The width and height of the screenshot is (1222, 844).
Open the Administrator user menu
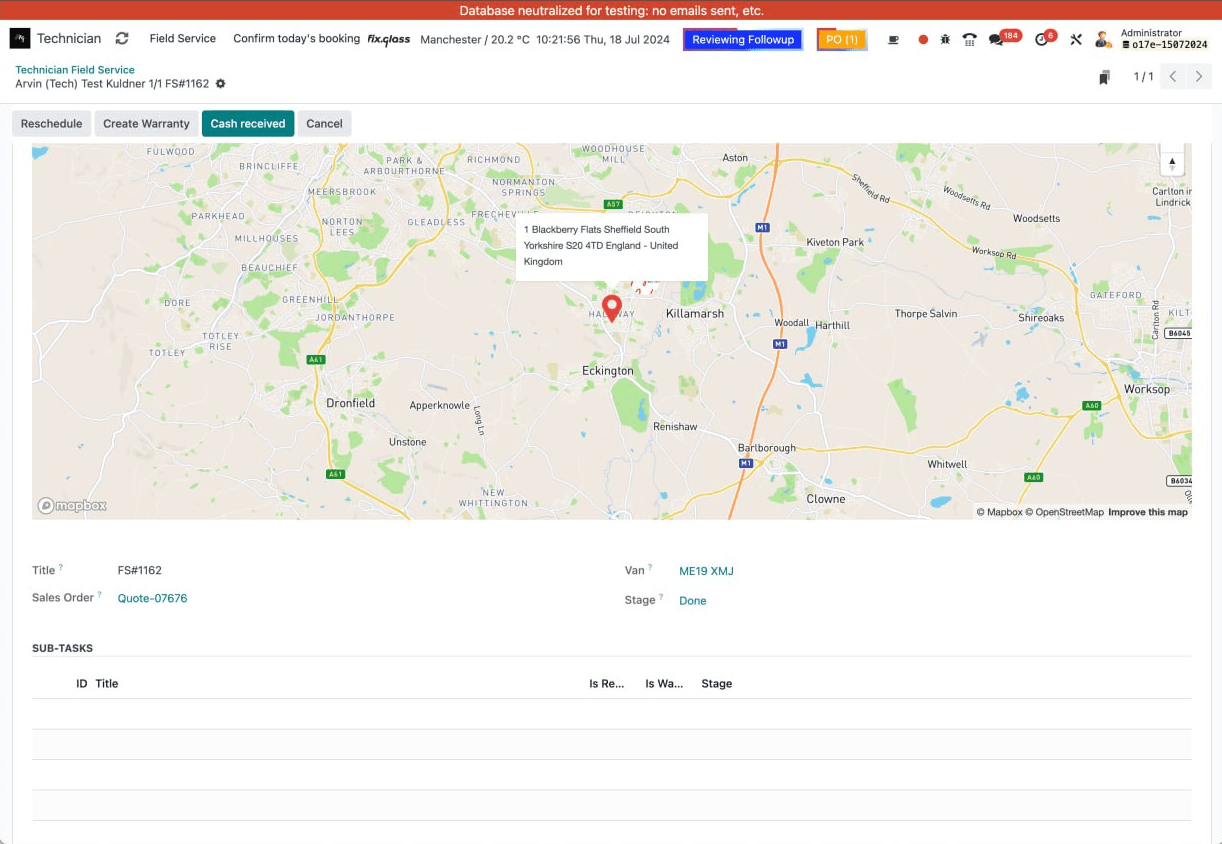(1152, 39)
